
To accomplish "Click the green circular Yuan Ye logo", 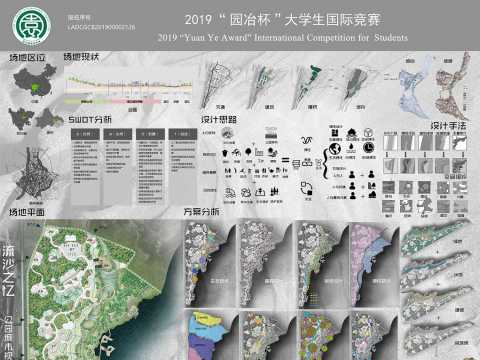I will point(32,26).
